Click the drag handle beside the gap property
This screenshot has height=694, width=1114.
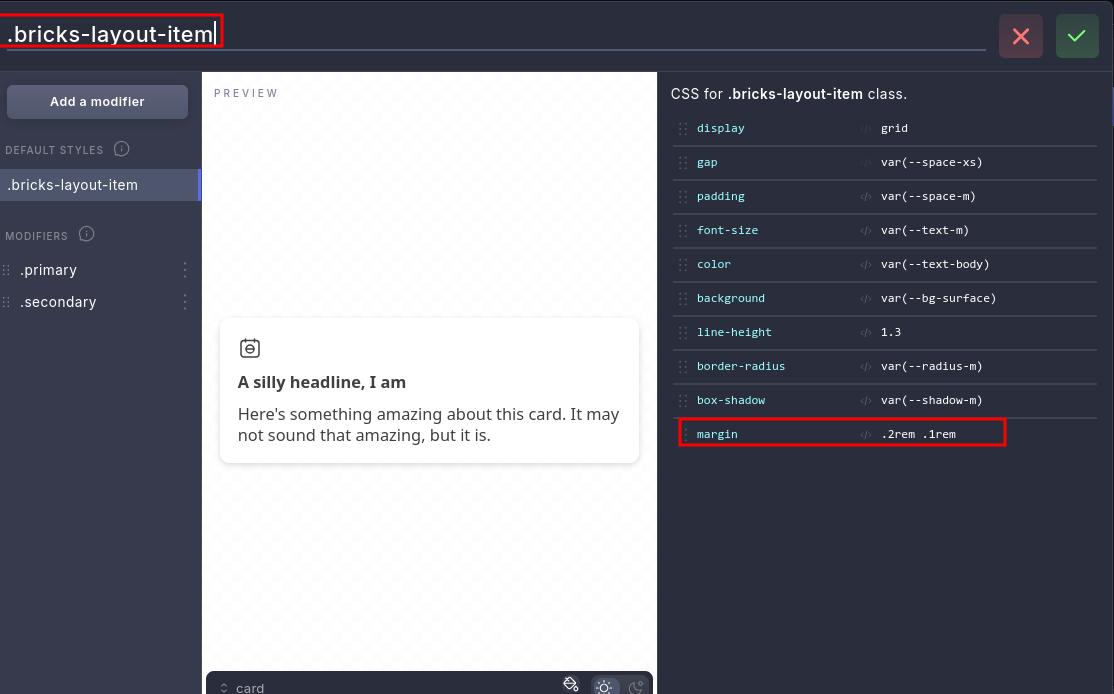coord(681,162)
